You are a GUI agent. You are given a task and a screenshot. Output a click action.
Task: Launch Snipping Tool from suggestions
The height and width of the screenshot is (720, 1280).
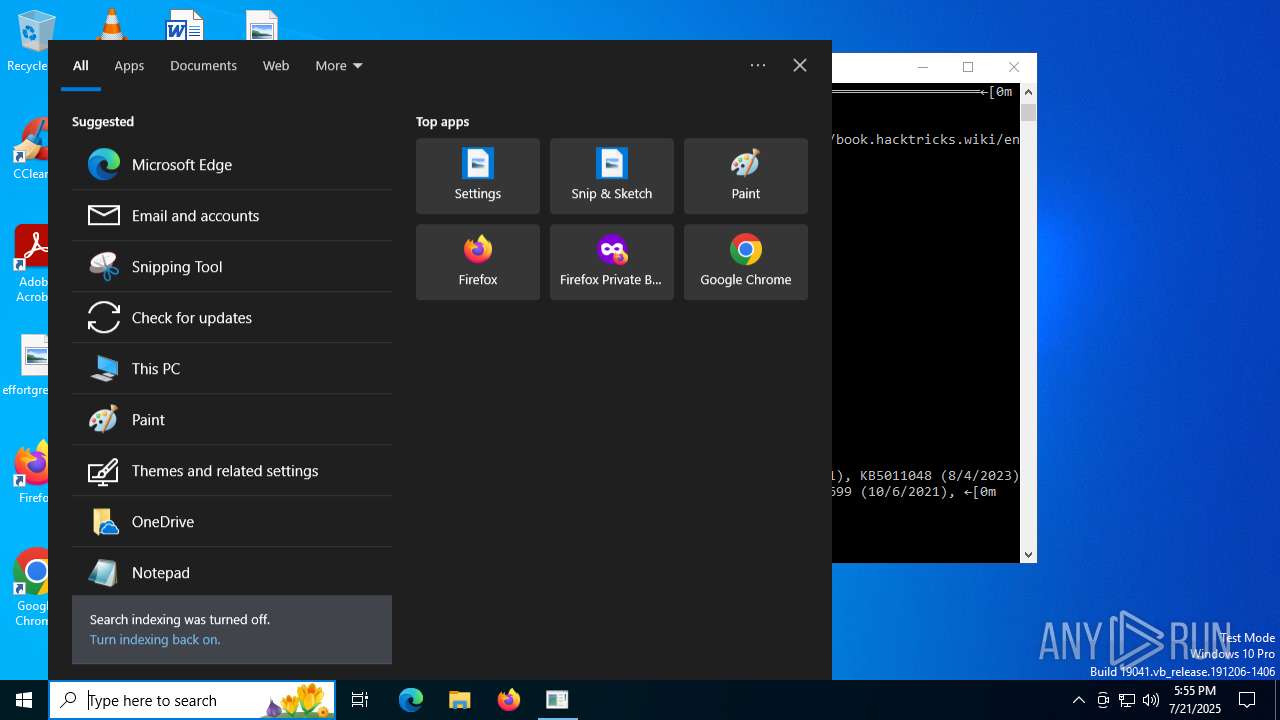232,267
